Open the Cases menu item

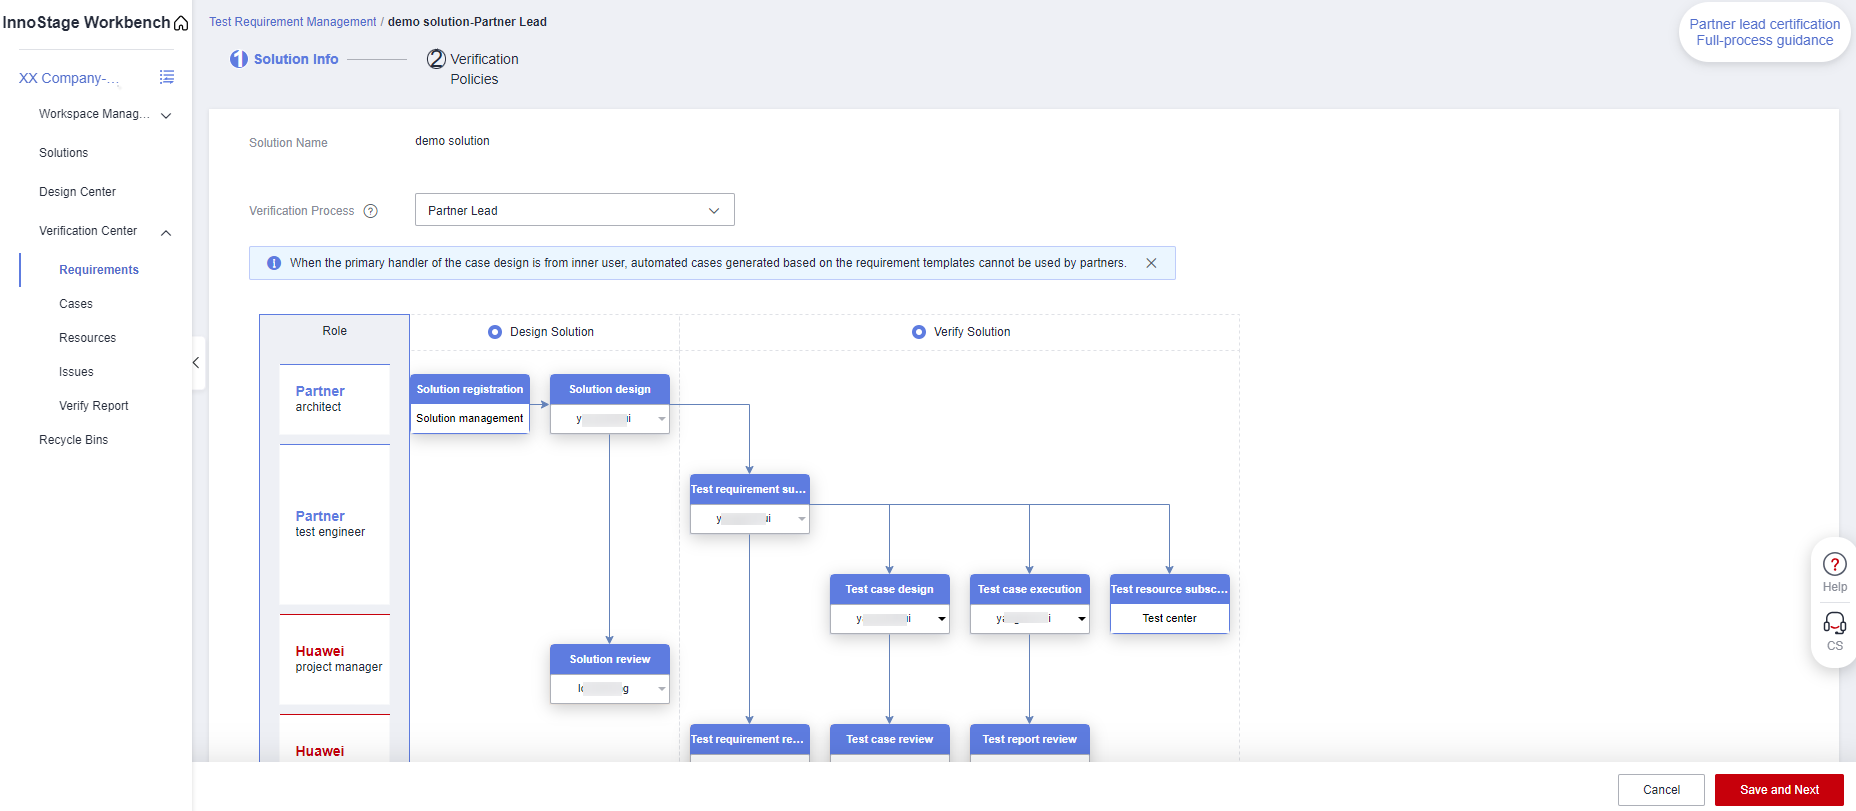(76, 304)
